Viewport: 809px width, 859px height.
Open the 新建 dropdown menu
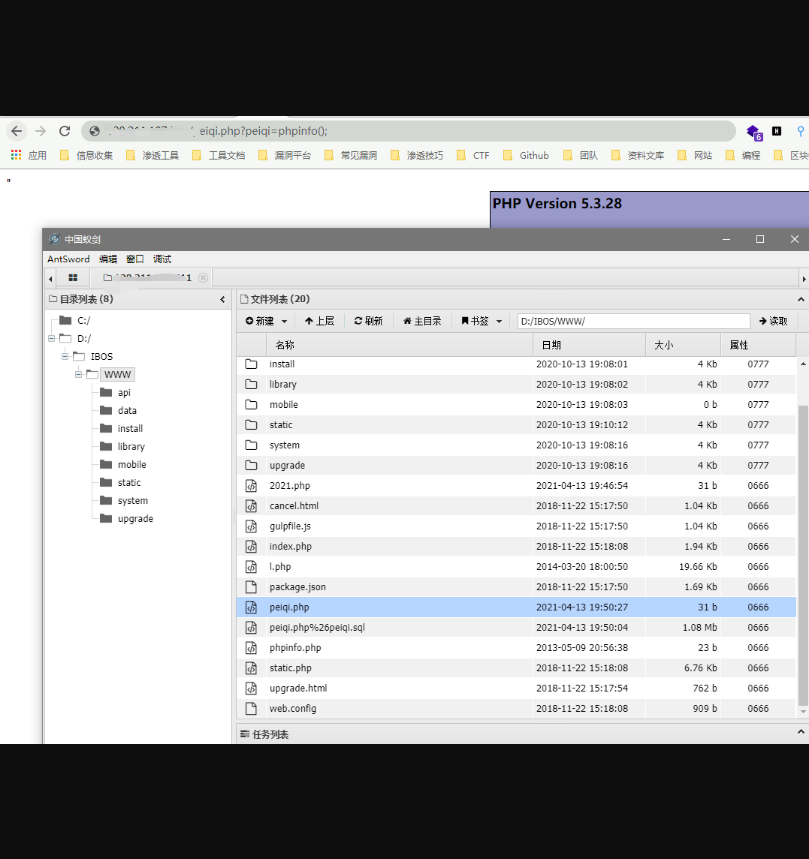pos(267,321)
